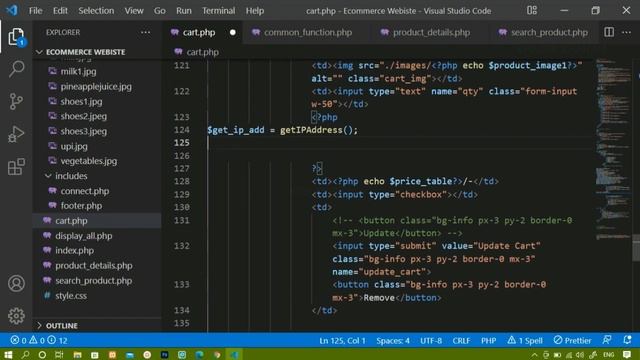This screenshot has width=640, height=360.
Task: Click Prettier in the status bar
Action: pos(572,340)
